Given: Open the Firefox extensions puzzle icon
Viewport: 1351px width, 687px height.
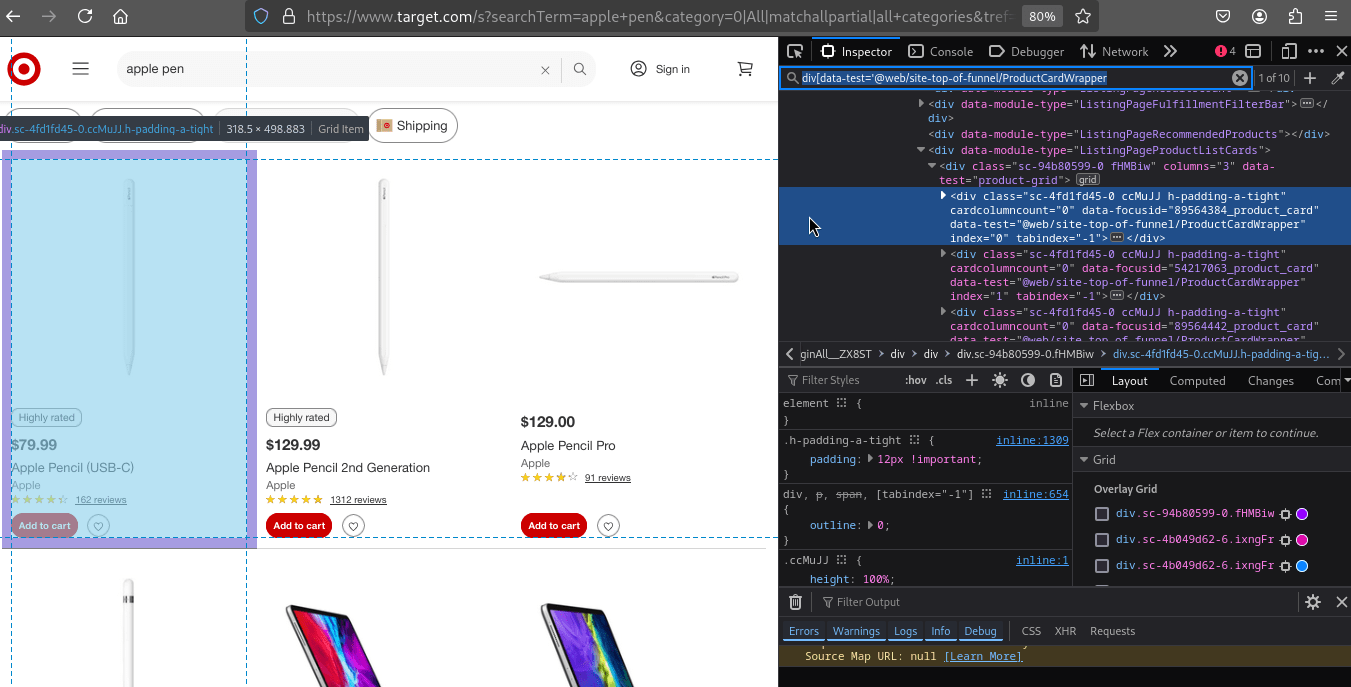Looking at the screenshot, I should 1295,16.
